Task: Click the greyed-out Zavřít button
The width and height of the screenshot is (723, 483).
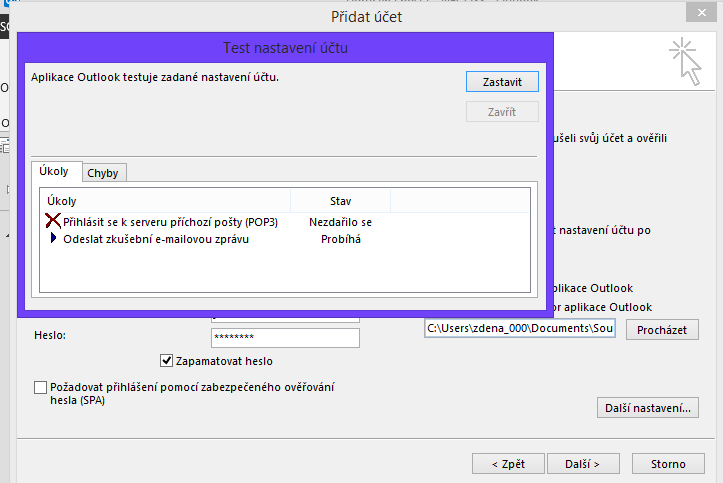Action: (502, 112)
